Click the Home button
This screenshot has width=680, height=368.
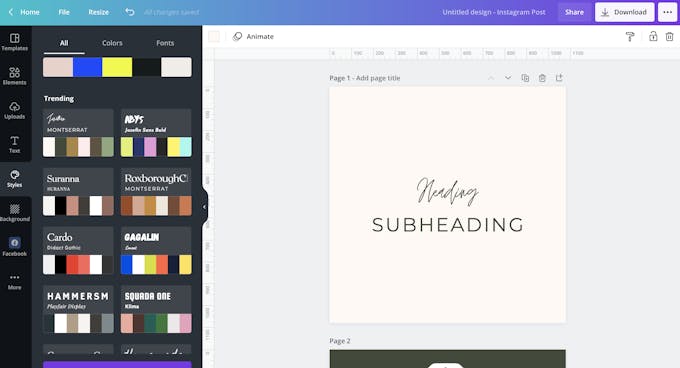(29, 12)
